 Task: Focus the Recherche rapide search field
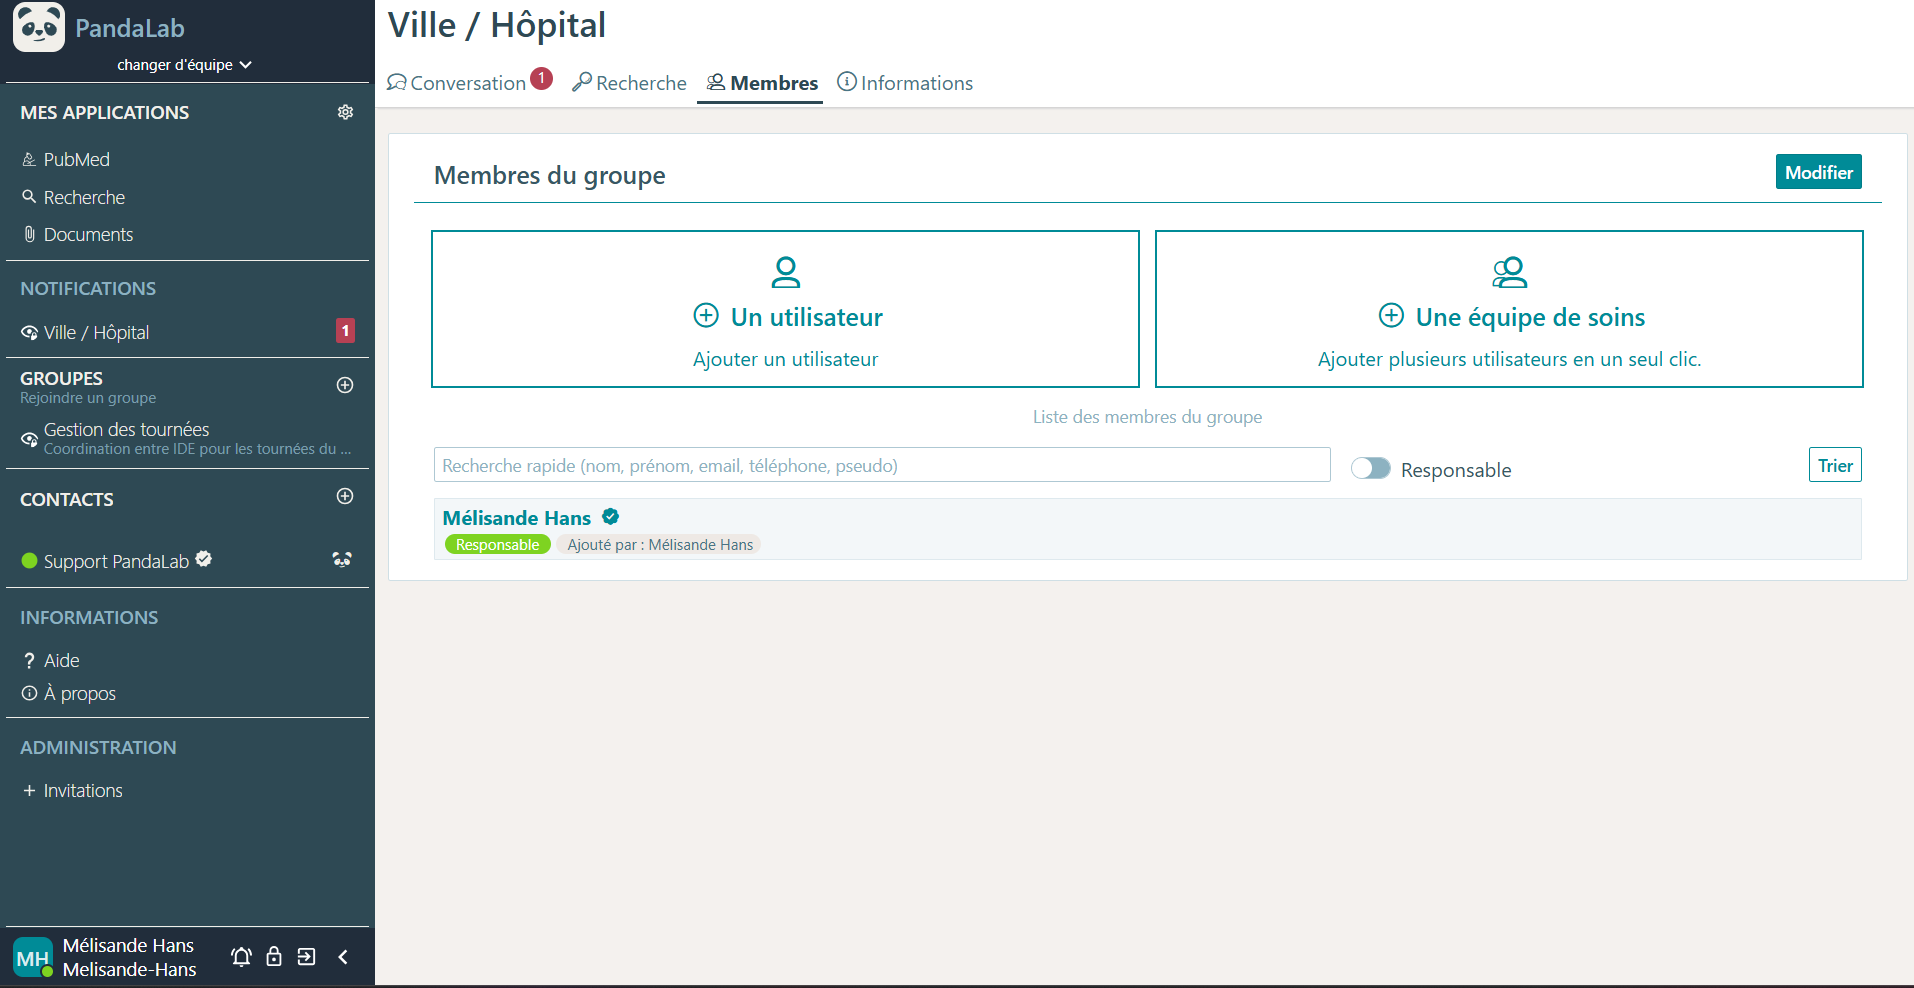[x=882, y=465]
